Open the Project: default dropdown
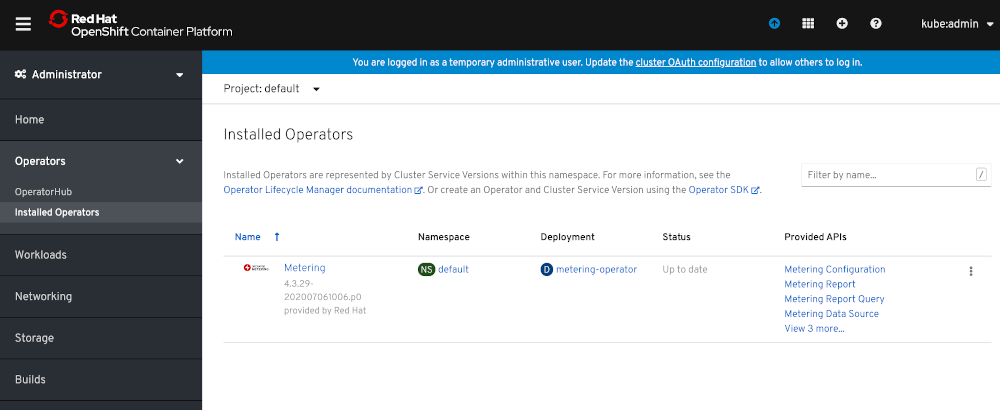This screenshot has width=1000, height=410. pyautogui.click(x=271, y=88)
